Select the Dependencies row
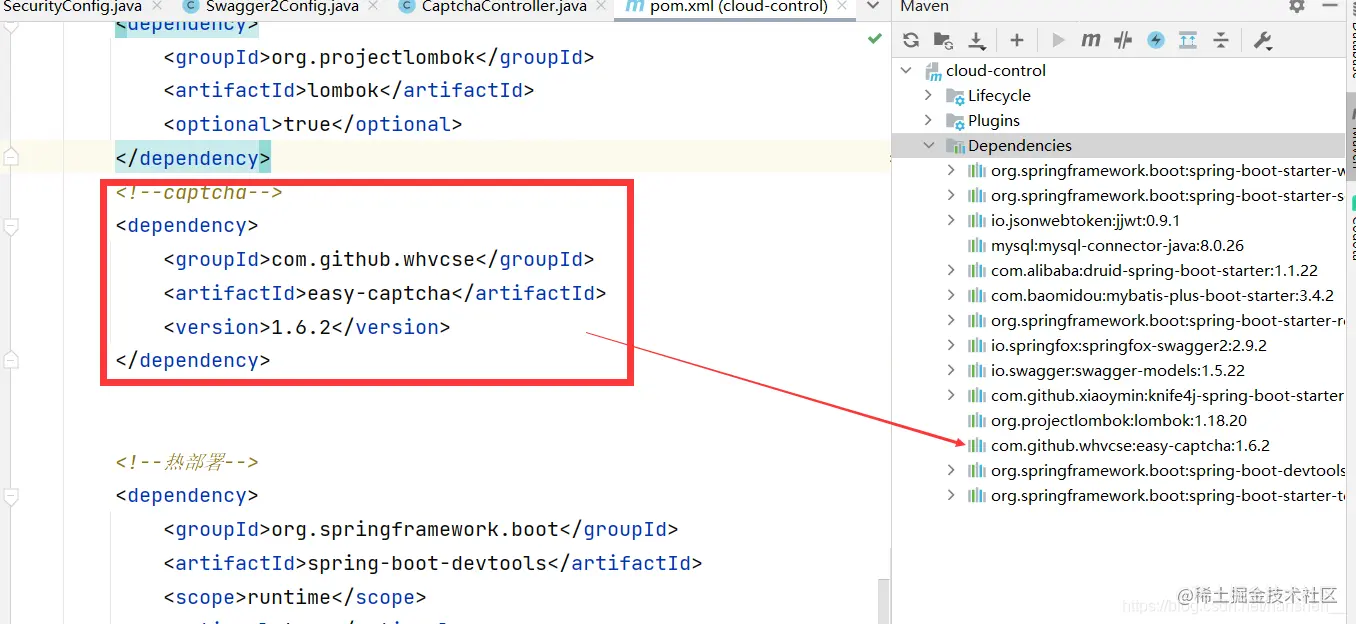 [1118, 146]
